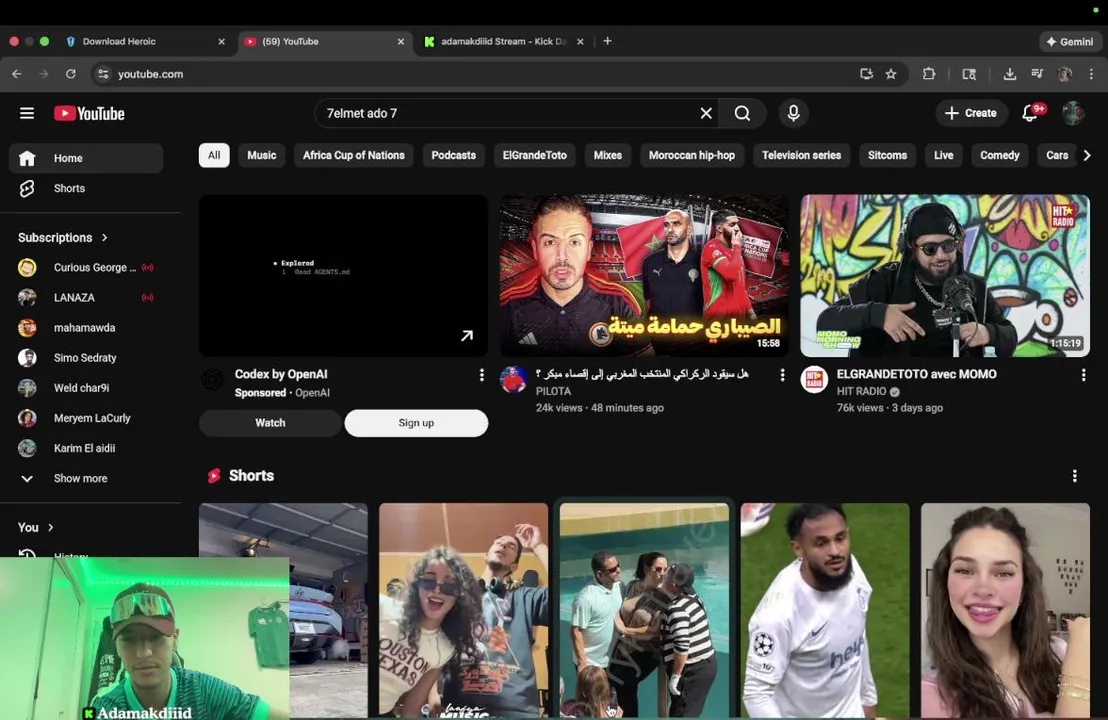Open Simo Sedraty subscription channel
This screenshot has width=1108, height=720.
click(86, 358)
